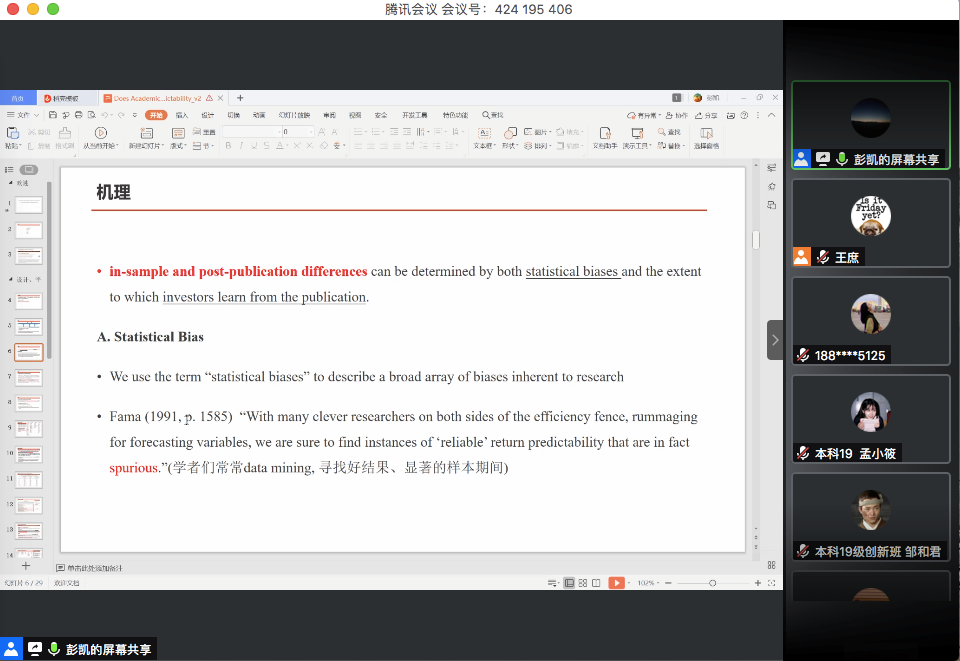Switch to the 稻壳模板 document tab
The height and width of the screenshot is (661, 960).
click(67, 98)
